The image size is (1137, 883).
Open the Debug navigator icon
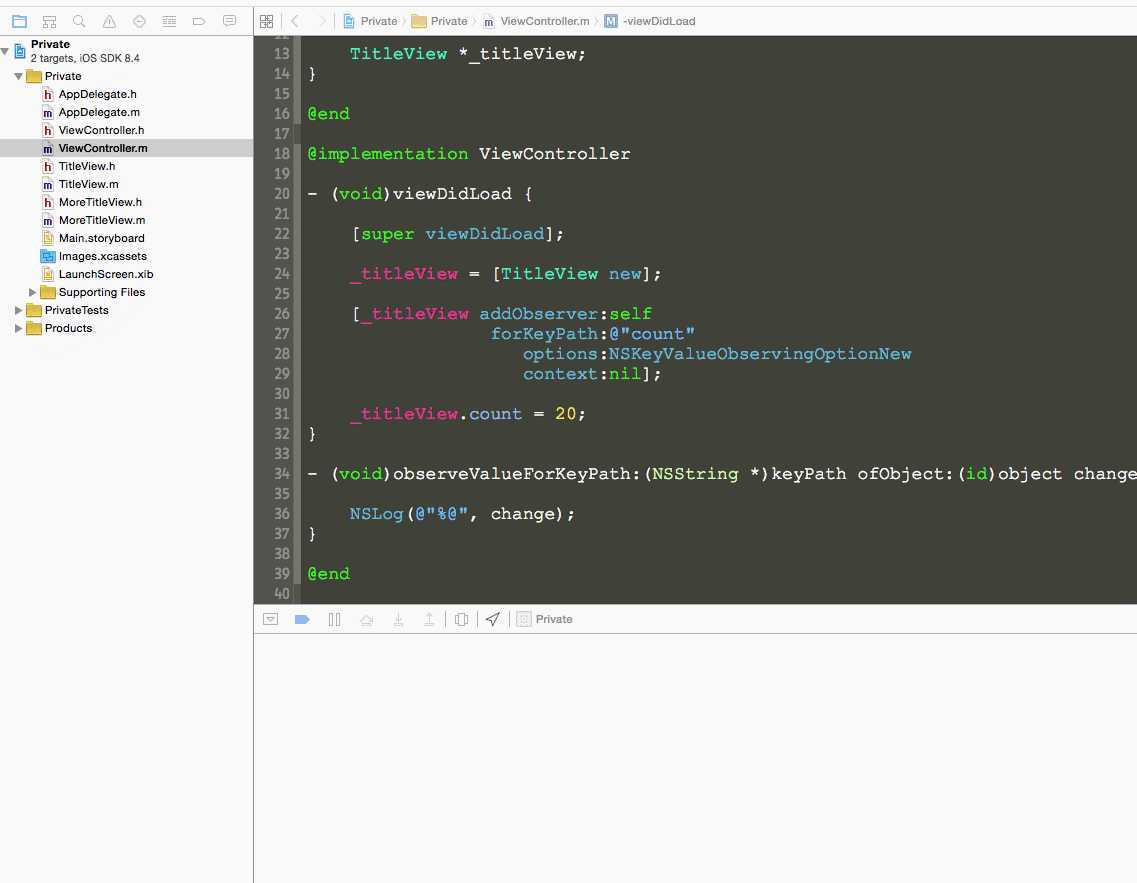[x=169, y=21]
